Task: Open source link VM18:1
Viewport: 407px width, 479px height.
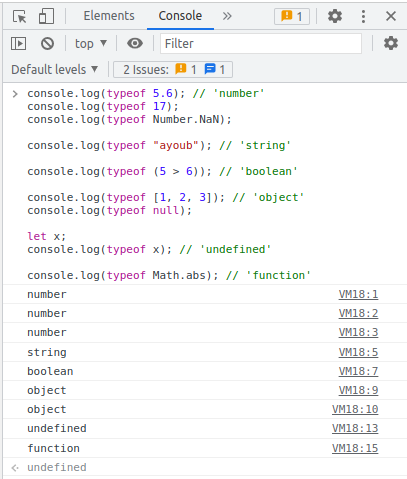Action: point(358,294)
